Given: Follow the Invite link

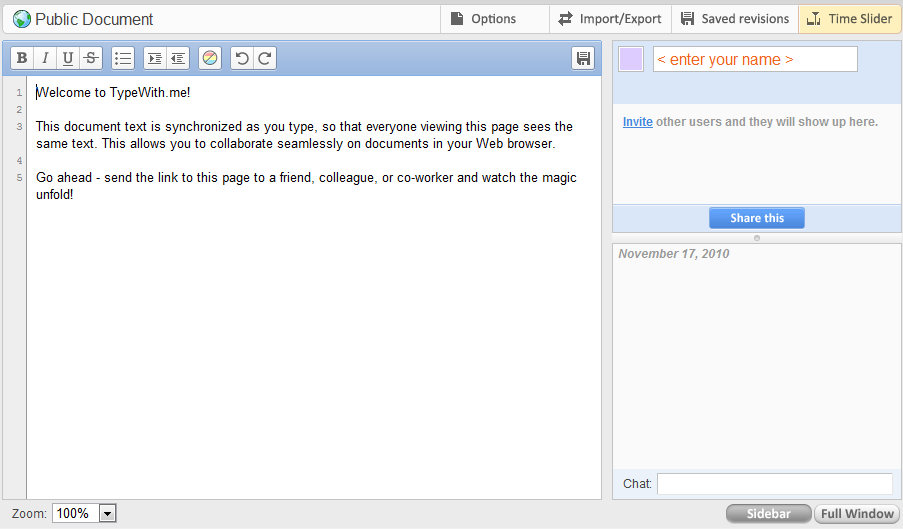Looking at the screenshot, I should point(638,122).
